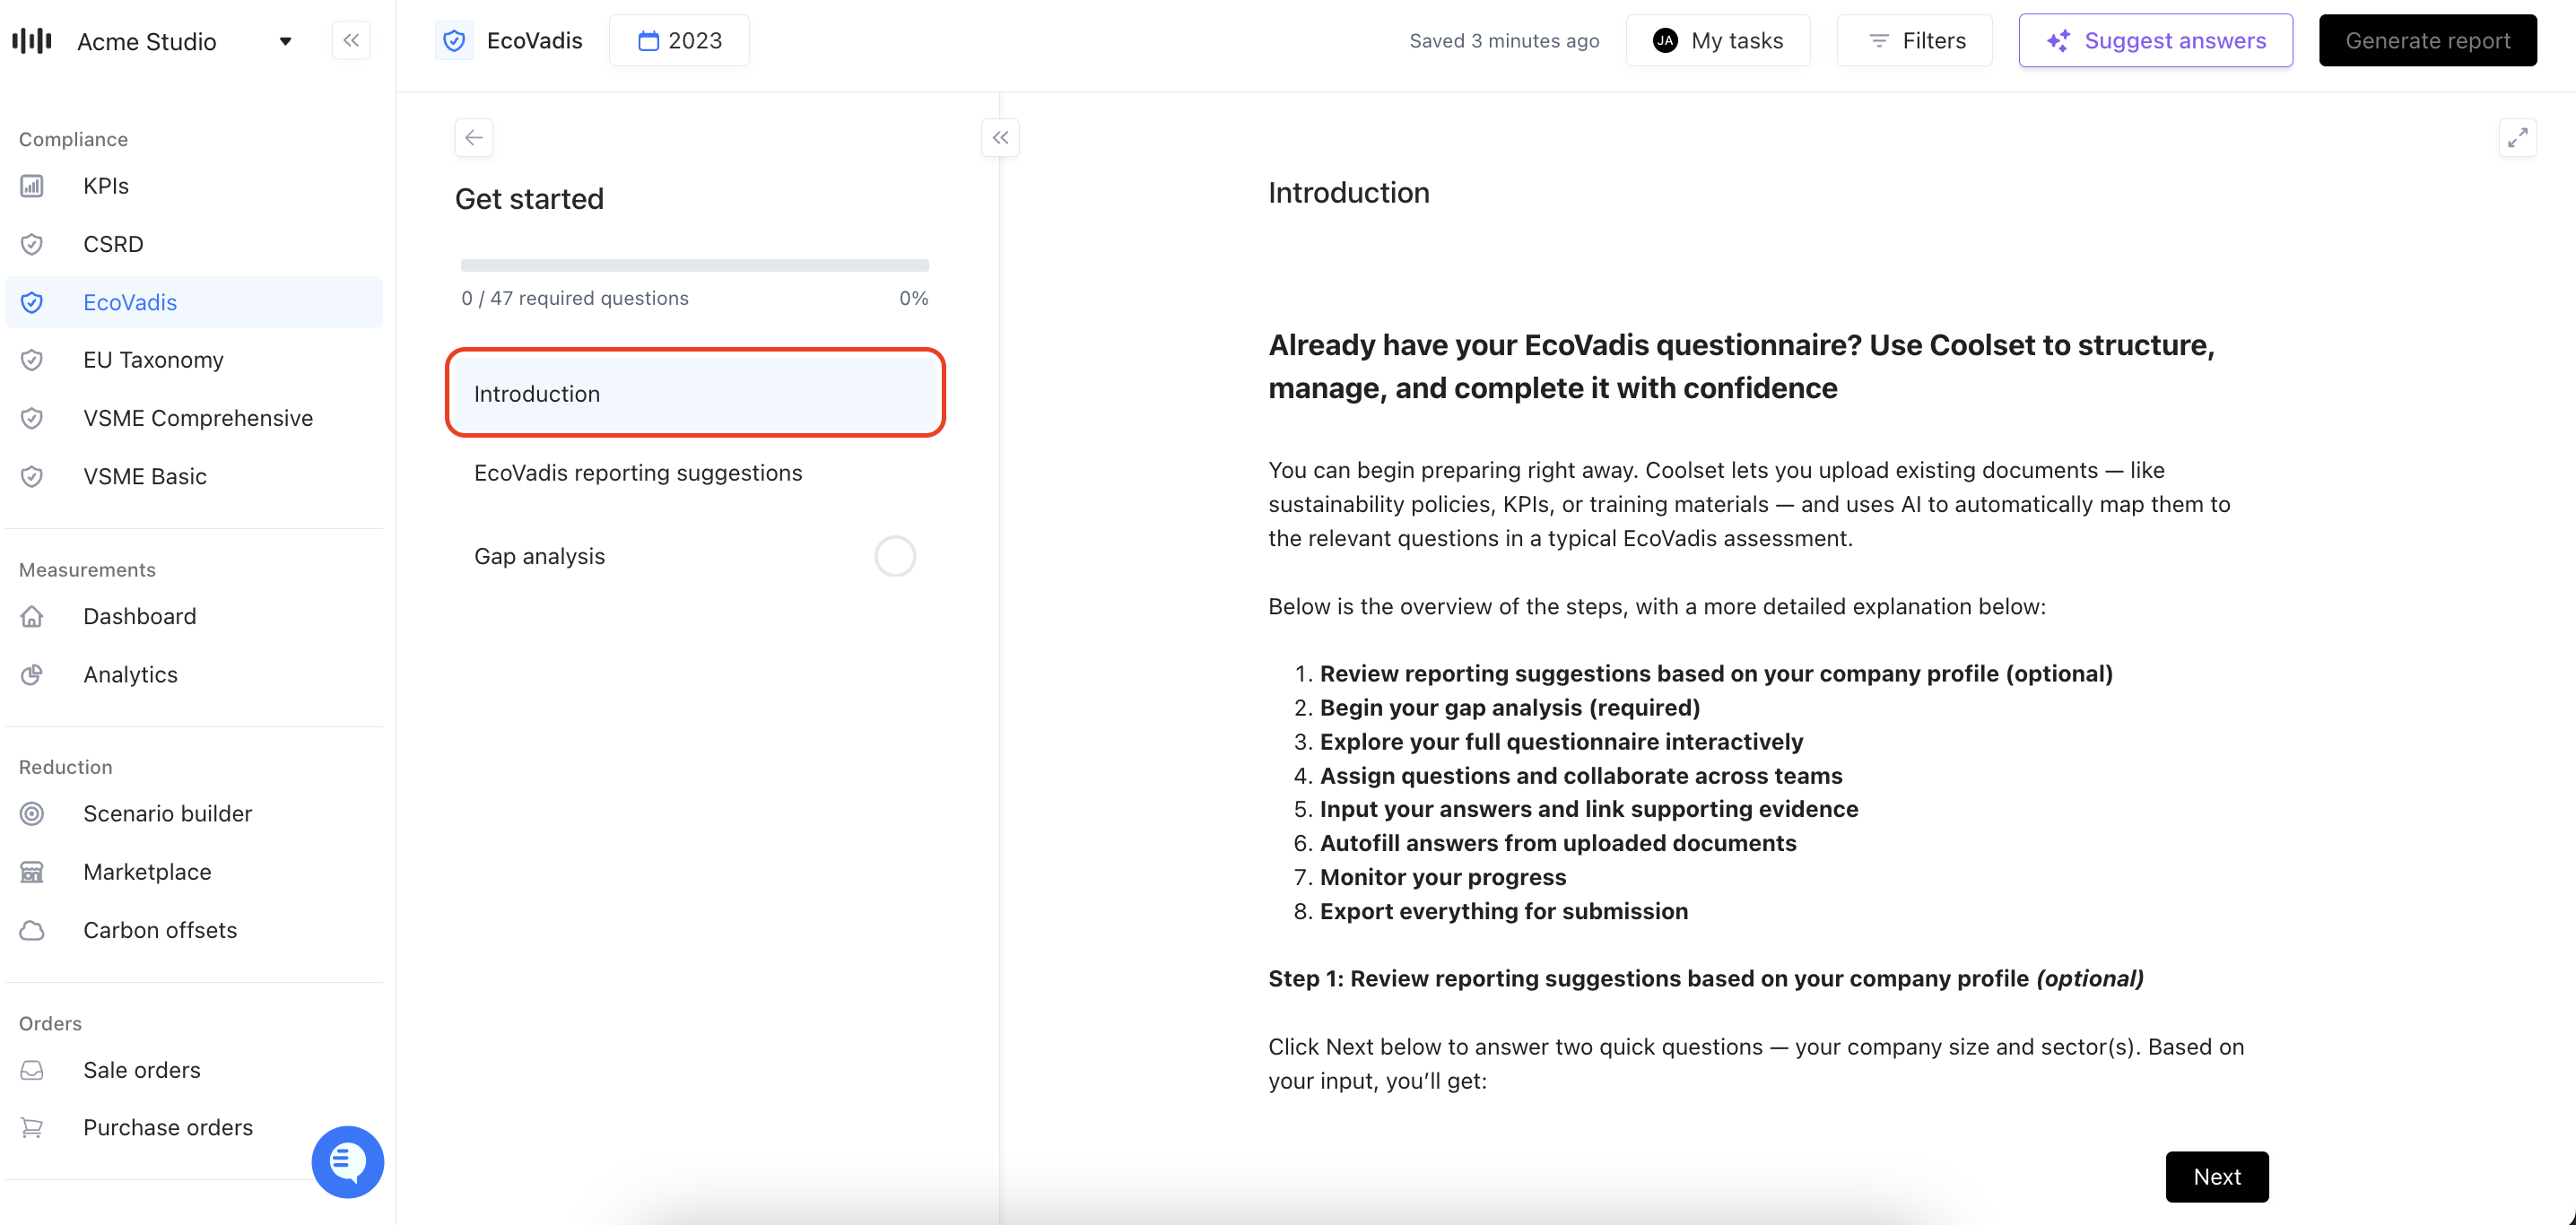2576x1225 pixels.
Task: Open the 2023 year selector
Action: tap(680, 41)
